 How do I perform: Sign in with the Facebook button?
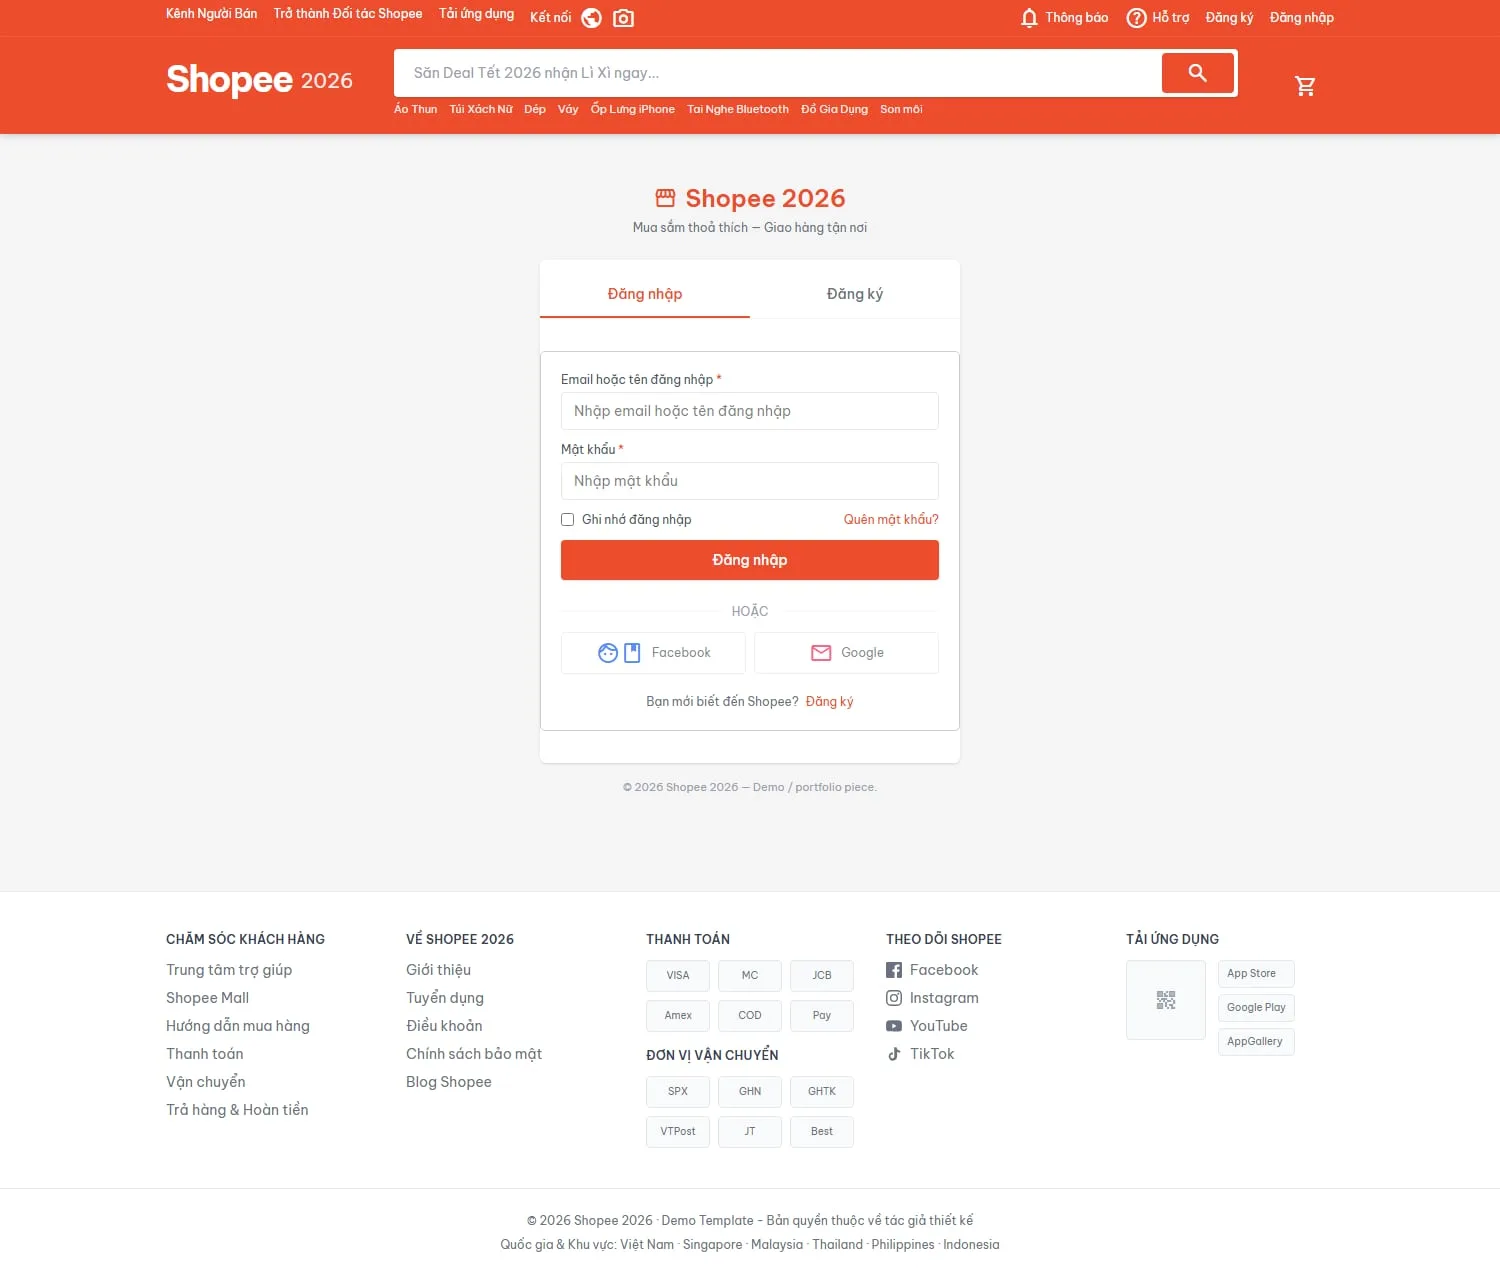(x=653, y=653)
